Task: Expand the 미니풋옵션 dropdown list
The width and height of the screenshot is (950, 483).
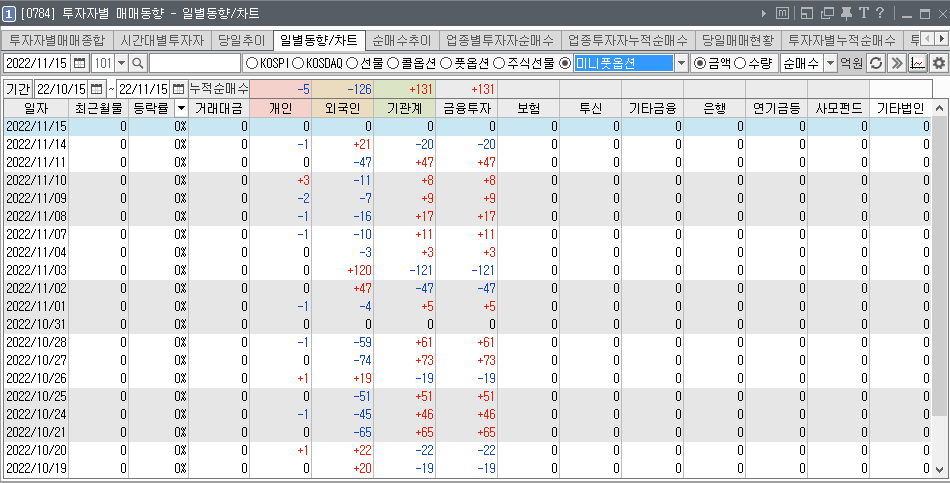Action: [682, 63]
